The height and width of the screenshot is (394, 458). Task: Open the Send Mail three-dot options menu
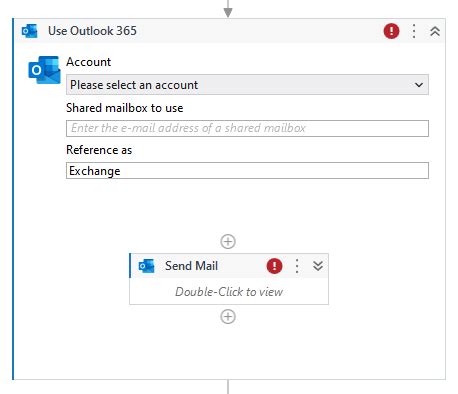coord(297,266)
